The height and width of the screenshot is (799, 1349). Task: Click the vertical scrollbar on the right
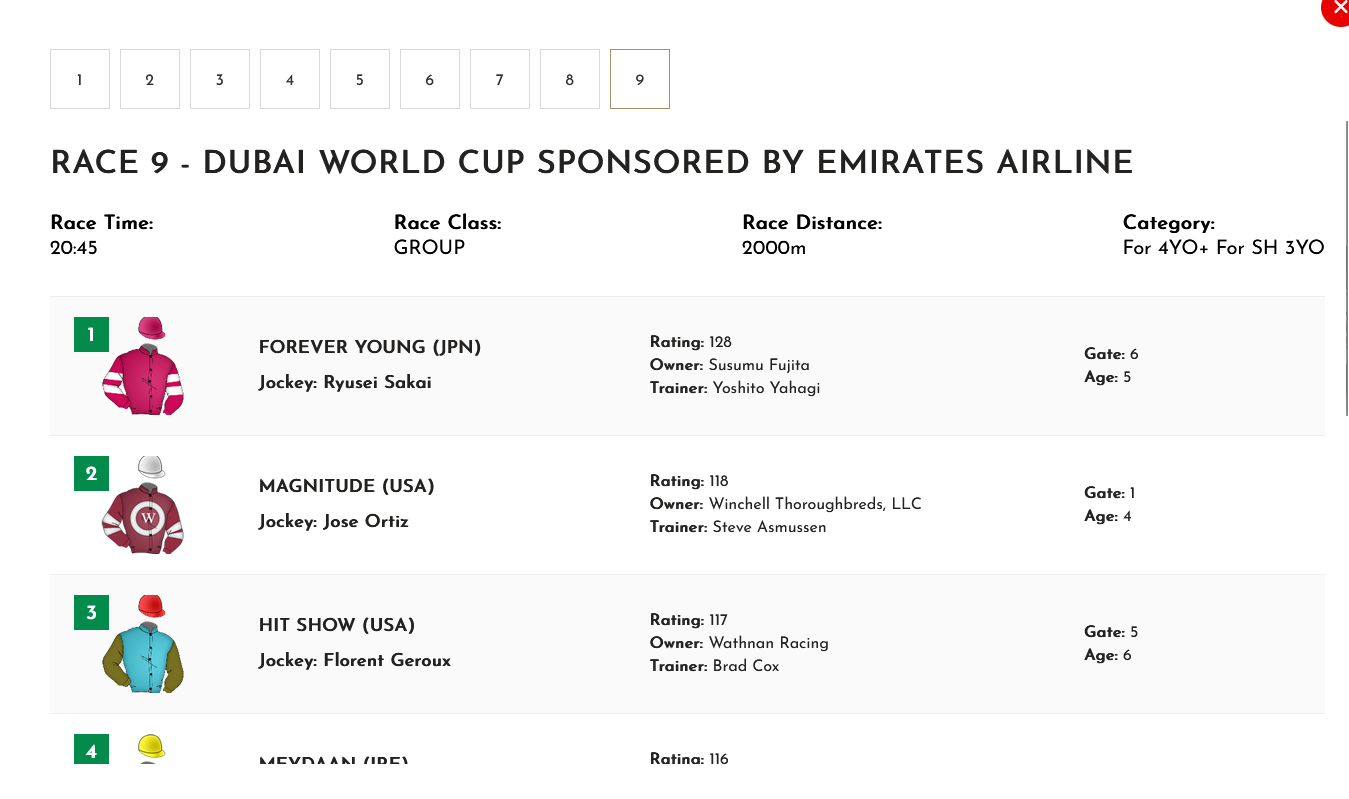click(x=1346, y=268)
